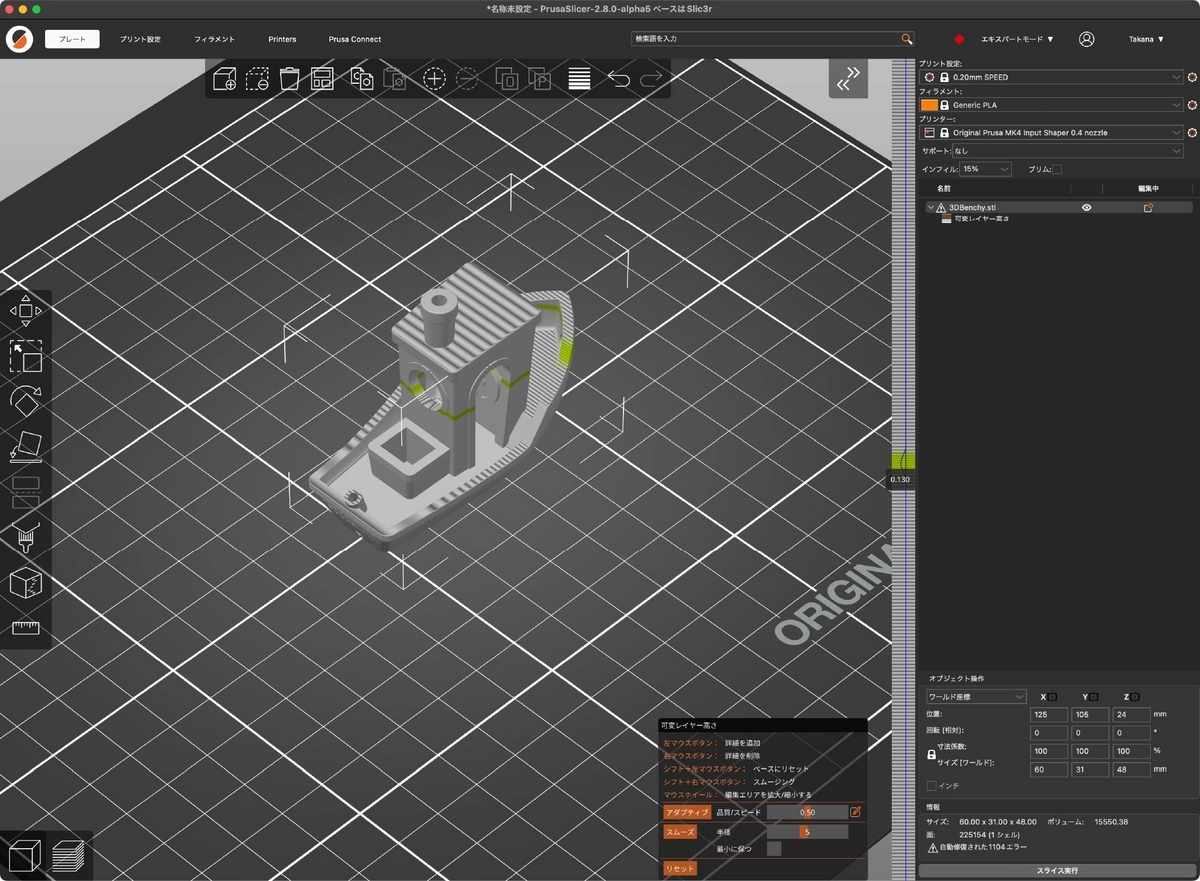Click the リセット reset button
Image resolution: width=1200 pixels, height=881 pixels.
coord(680,869)
